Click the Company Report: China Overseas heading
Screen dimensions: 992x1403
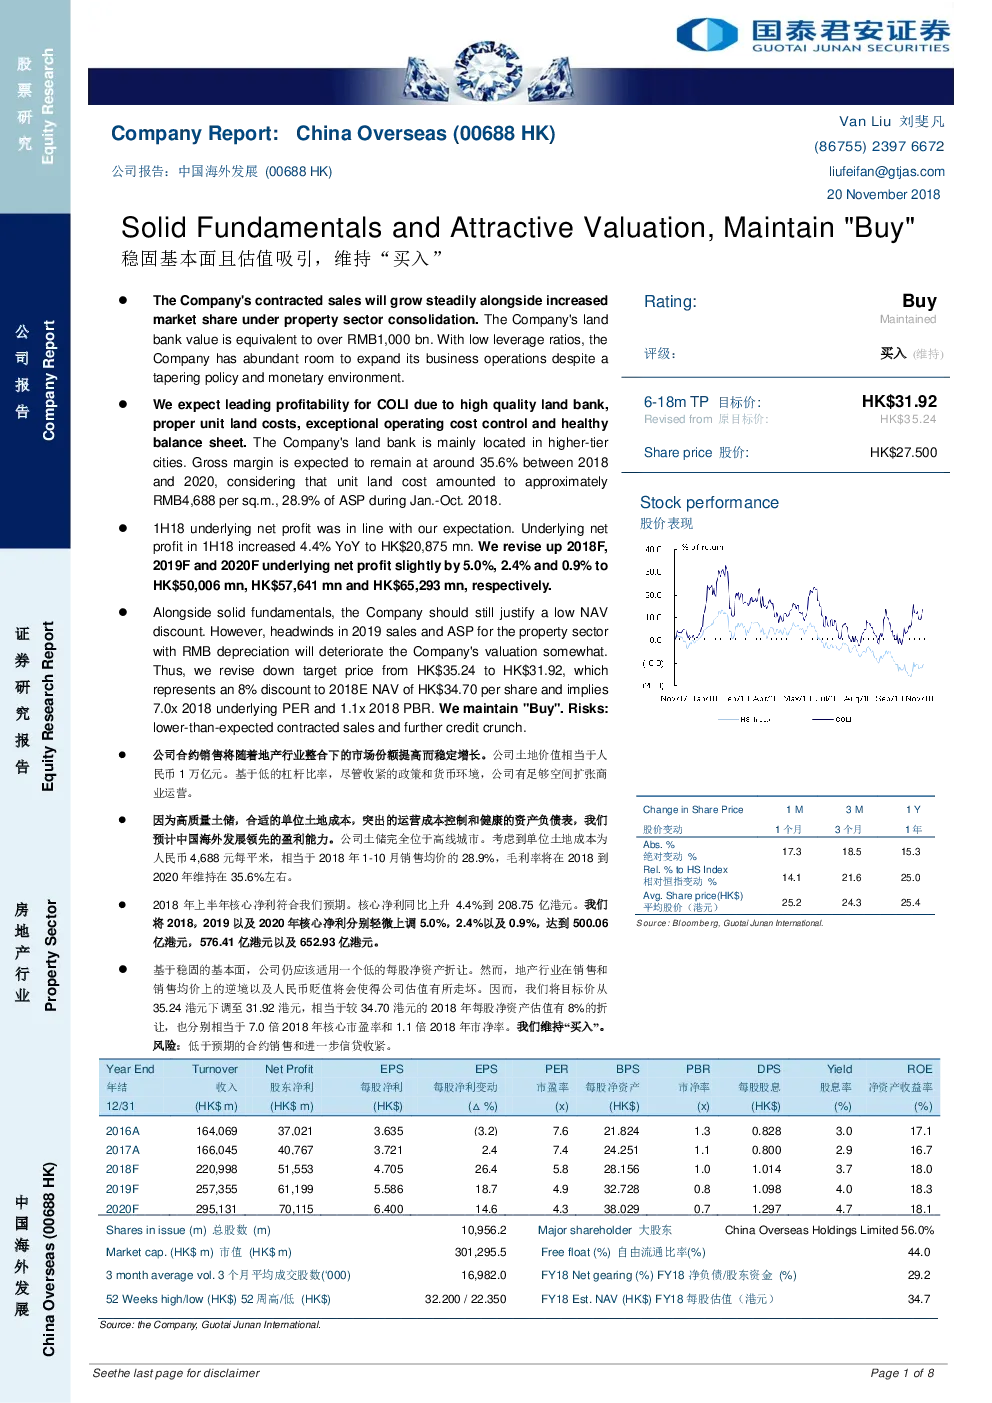[333, 134]
